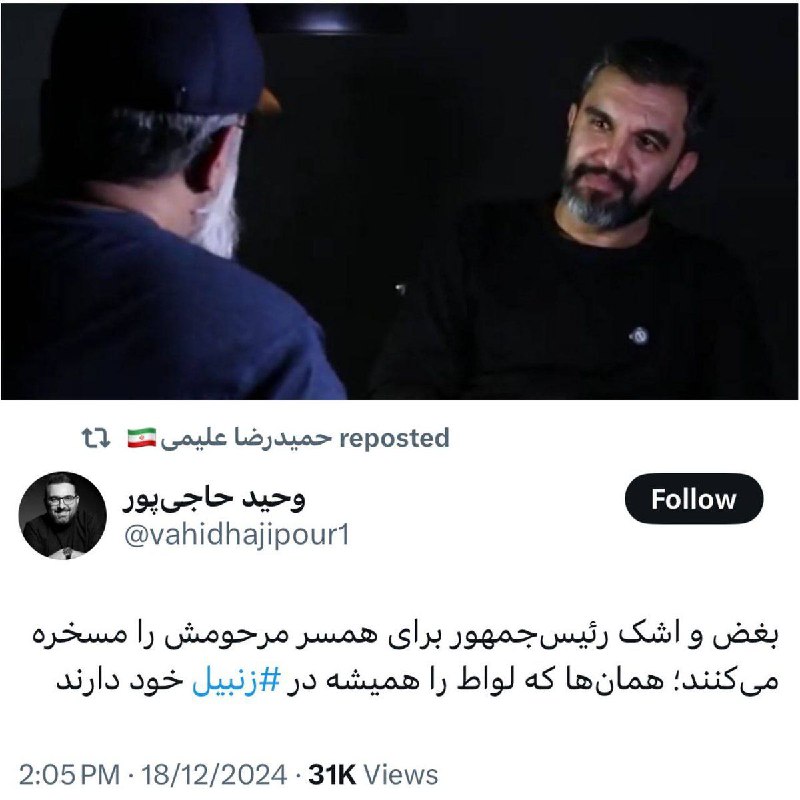Open the 31K Views count
Viewport: 800px width, 800px height.
click(373, 774)
